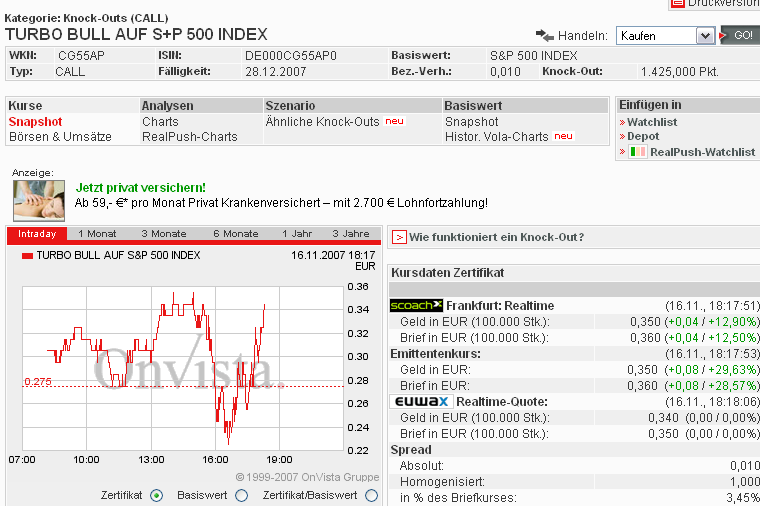760x506 pixels.
Task: Select the Zertifikat radio button
Action: tap(156, 495)
